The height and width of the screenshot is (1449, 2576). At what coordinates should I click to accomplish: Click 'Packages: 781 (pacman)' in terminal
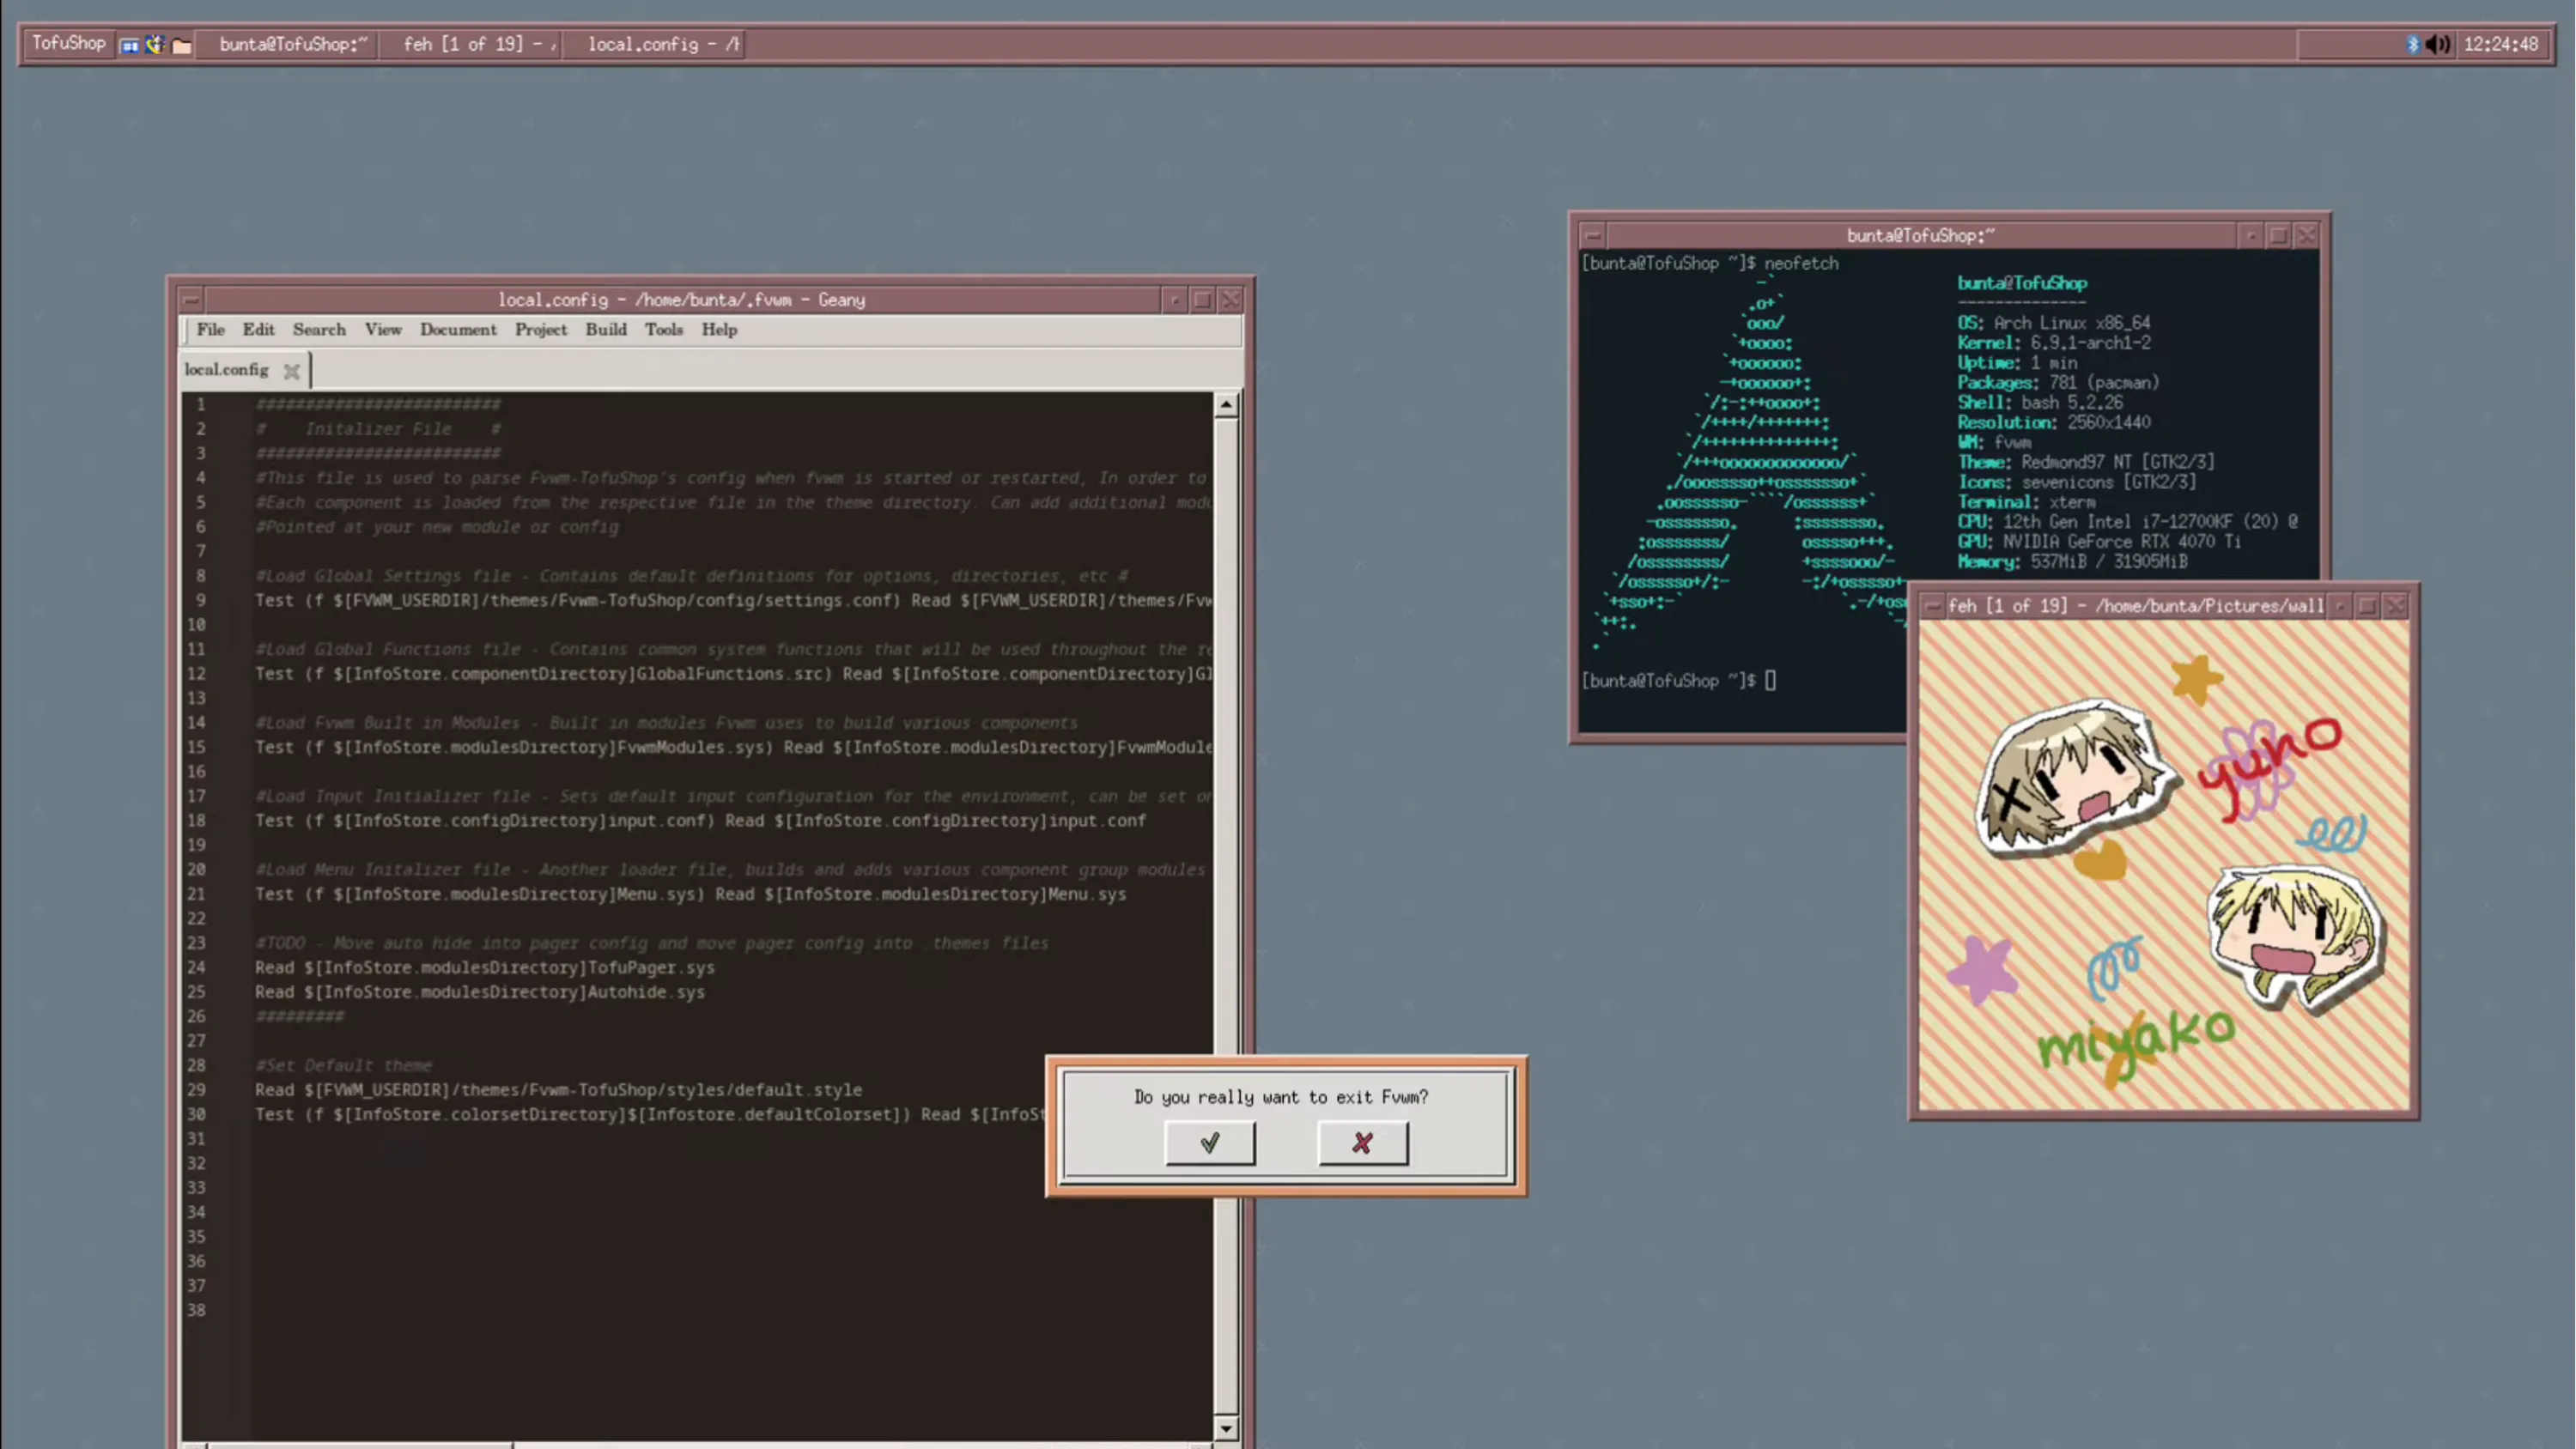pos(2058,383)
